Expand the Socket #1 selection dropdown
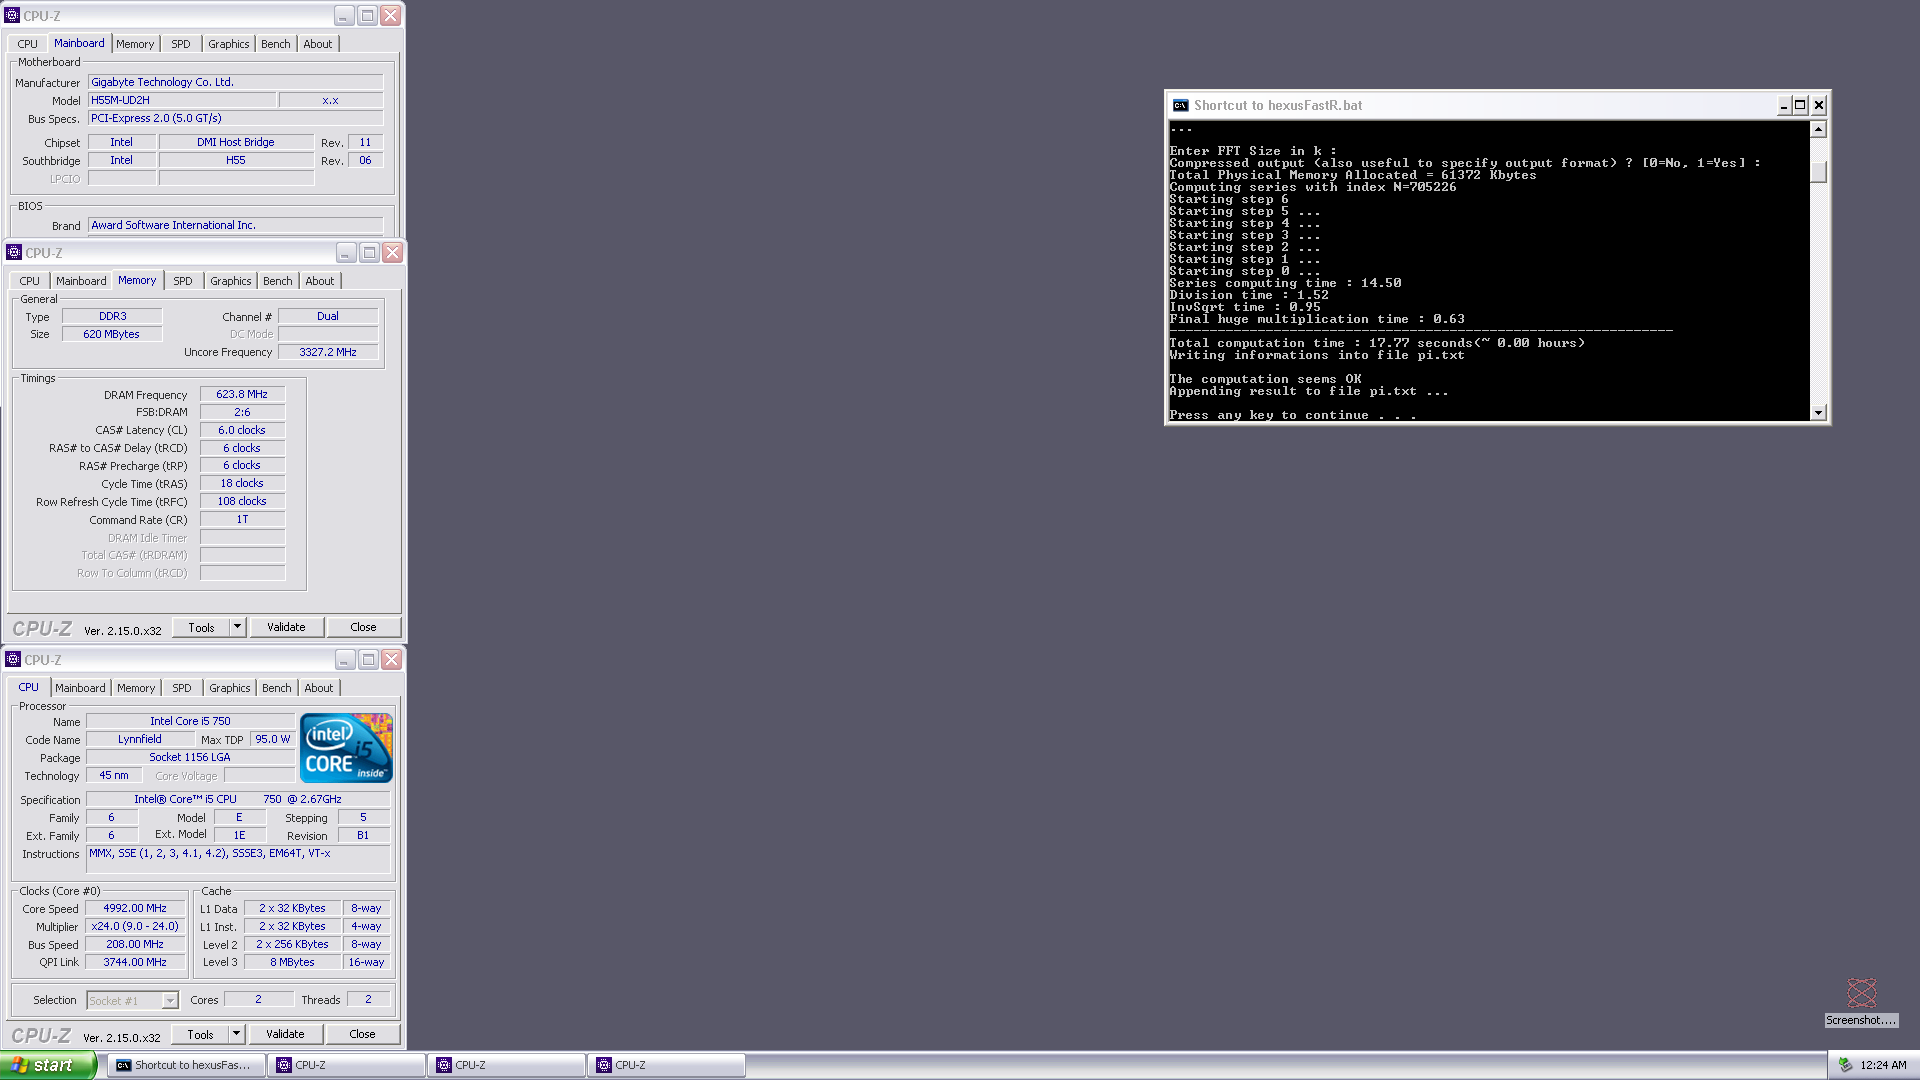Viewport: 1920px width, 1080px height. click(x=170, y=1000)
